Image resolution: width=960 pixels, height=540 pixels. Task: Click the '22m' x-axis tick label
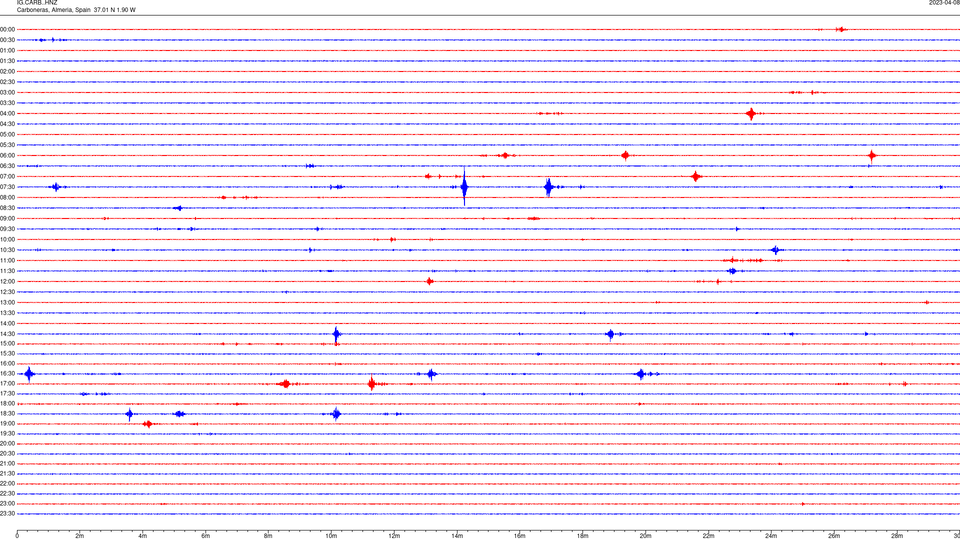click(708, 536)
